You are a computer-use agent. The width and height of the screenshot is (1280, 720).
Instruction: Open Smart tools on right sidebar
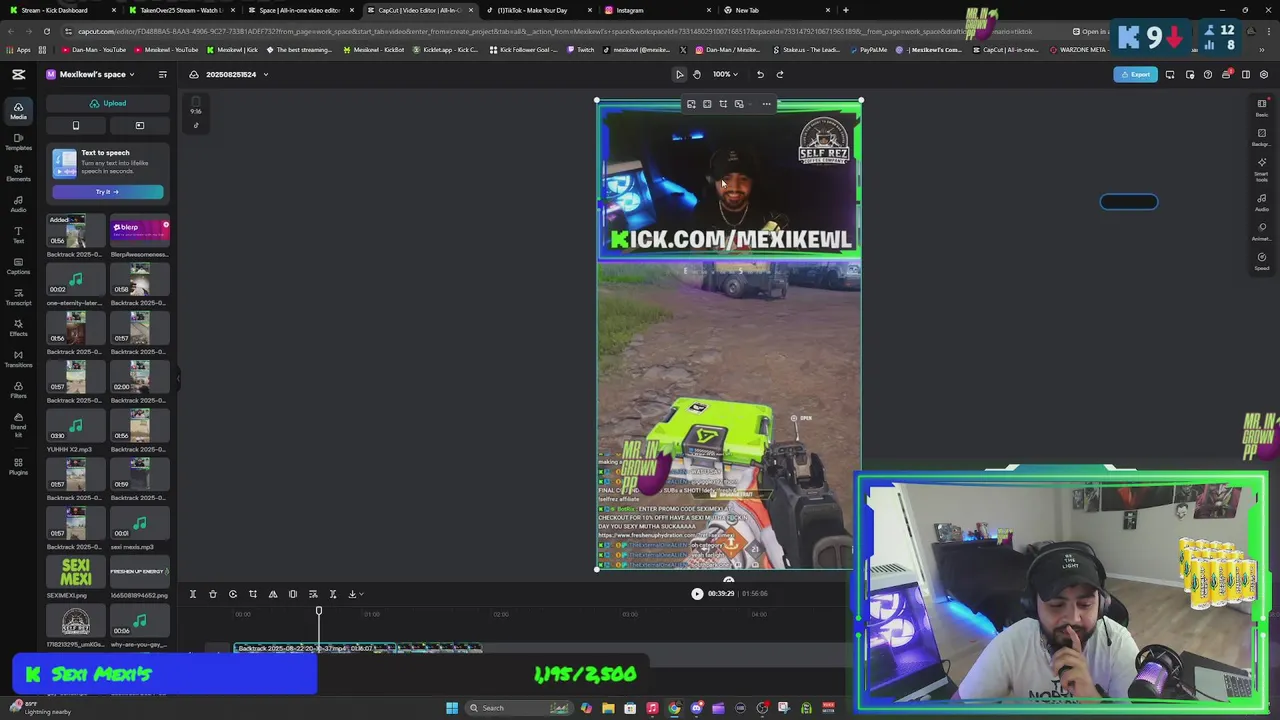(x=1262, y=168)
